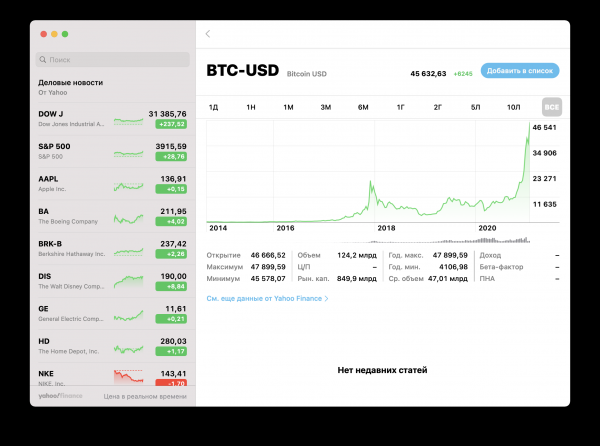Select the GE General Electric row
Image resolution: width=600 pixels, height=446 pixels.
tap(112, 314)
